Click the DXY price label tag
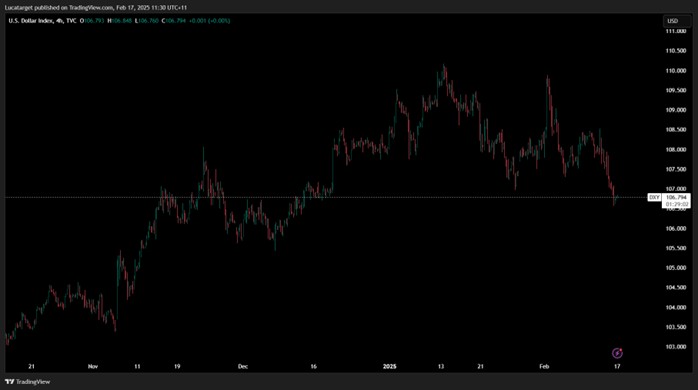The height and width of the screenshot is (390, 698). click(654, 197)
